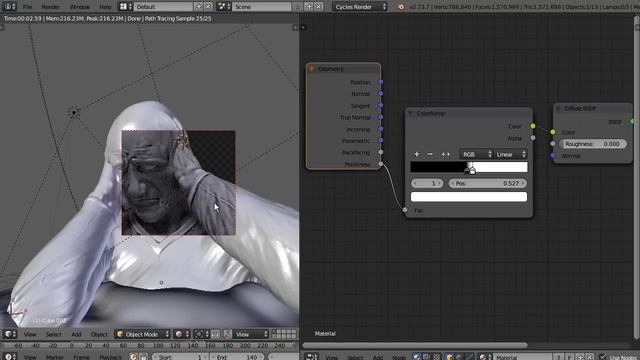Screen dimensions: 640x360
Task: Open the 3D viewport editor type selector
Action: (x=10, y=334)
